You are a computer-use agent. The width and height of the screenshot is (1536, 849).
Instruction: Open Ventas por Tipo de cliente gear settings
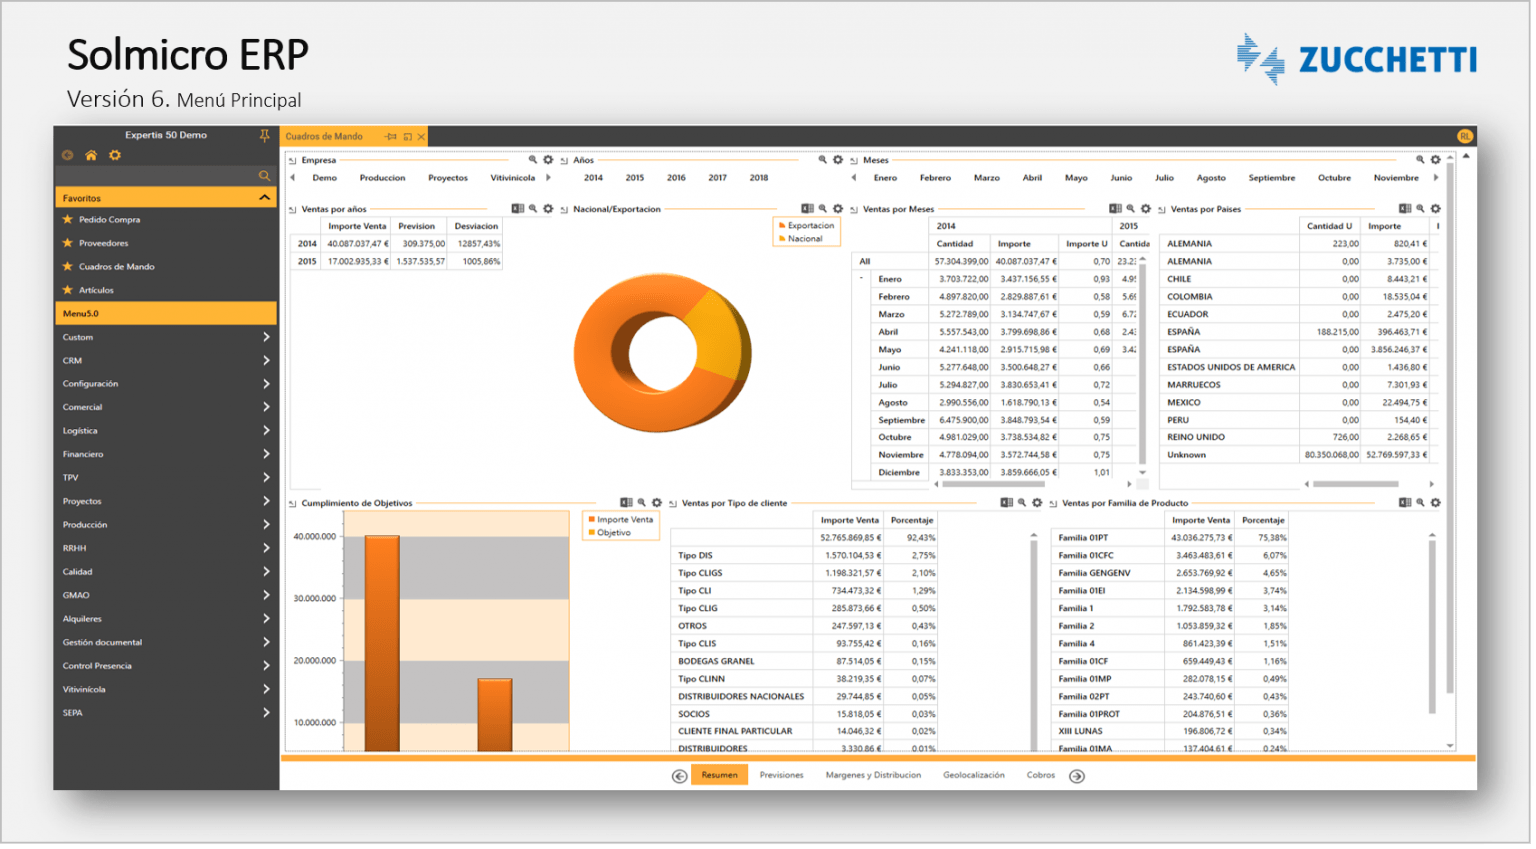click(1039, 505)
